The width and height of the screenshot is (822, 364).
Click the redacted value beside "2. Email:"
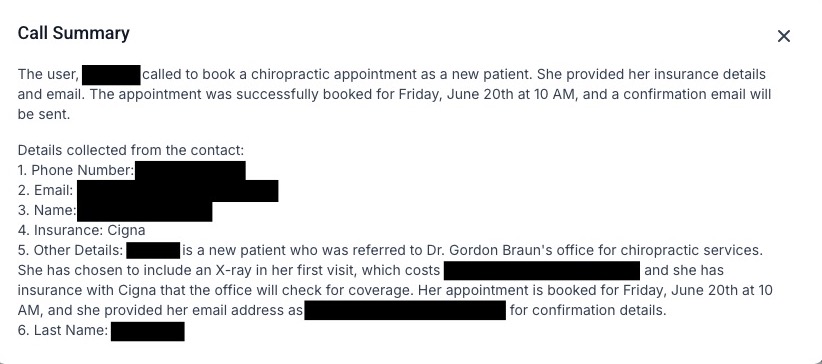click(x=178, y=191)
